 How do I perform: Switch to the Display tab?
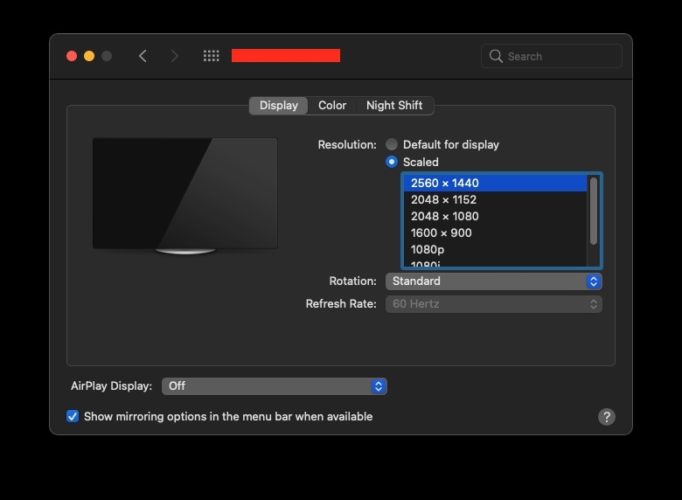coord(278,106)
